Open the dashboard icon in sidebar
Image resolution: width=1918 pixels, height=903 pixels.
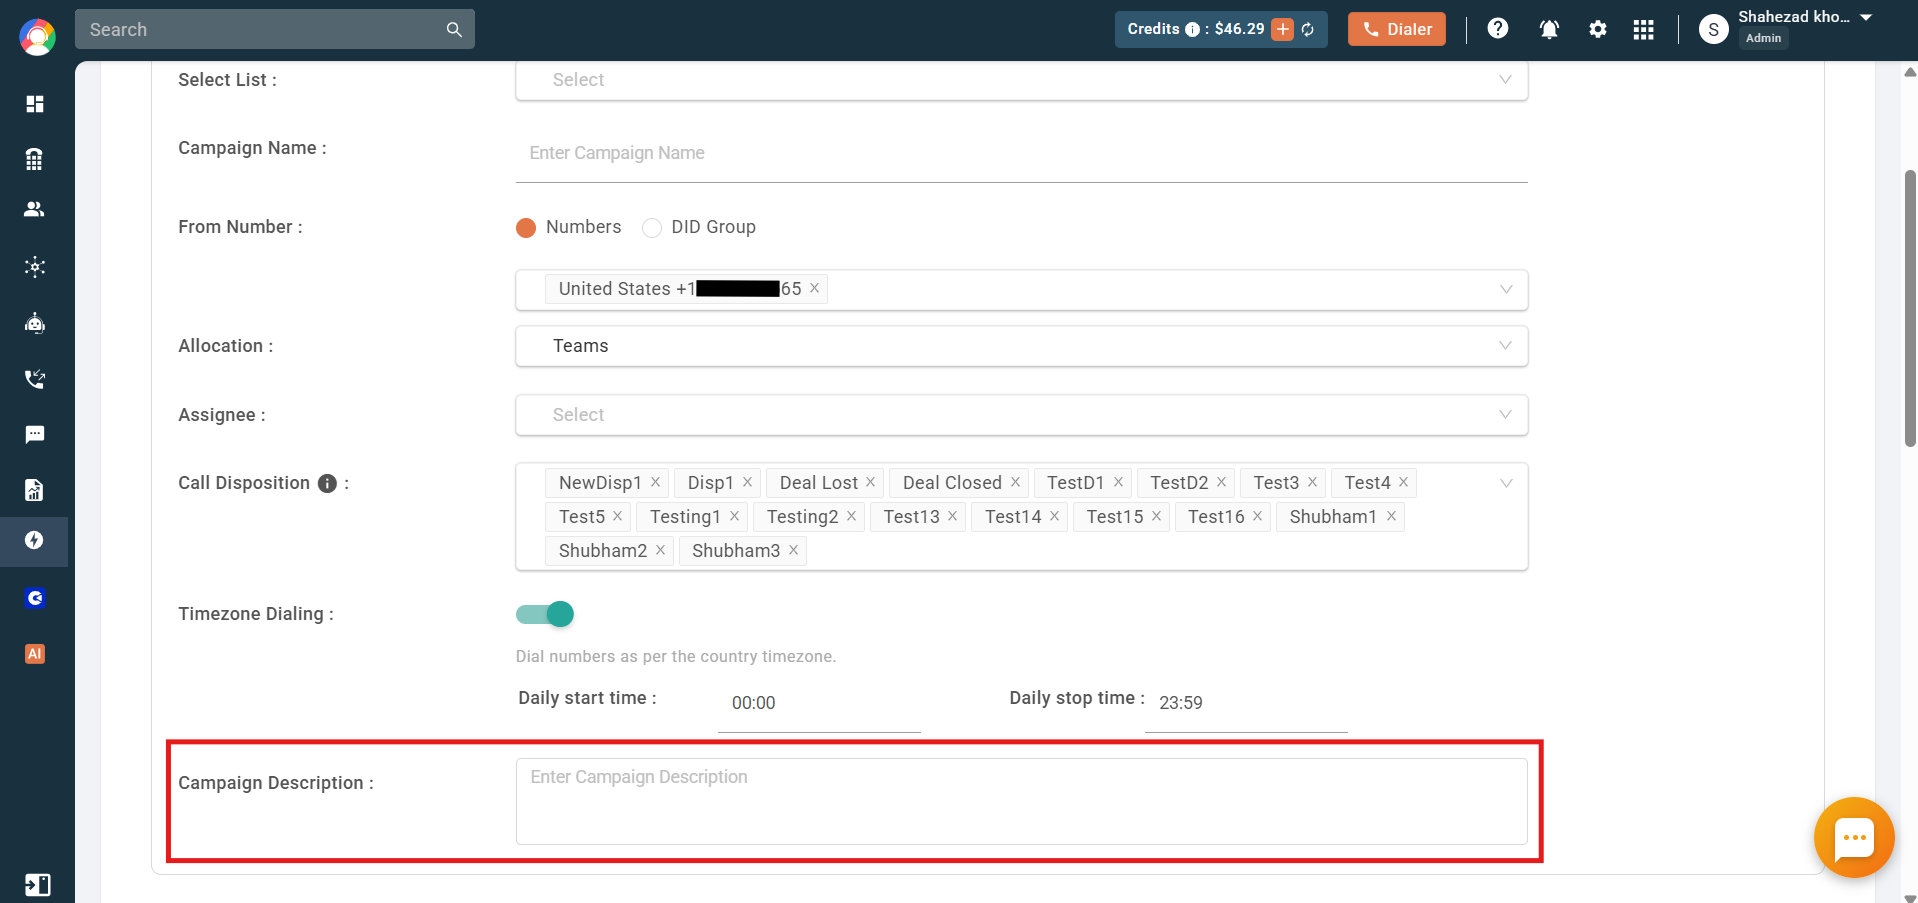click(x=35, y=104)
